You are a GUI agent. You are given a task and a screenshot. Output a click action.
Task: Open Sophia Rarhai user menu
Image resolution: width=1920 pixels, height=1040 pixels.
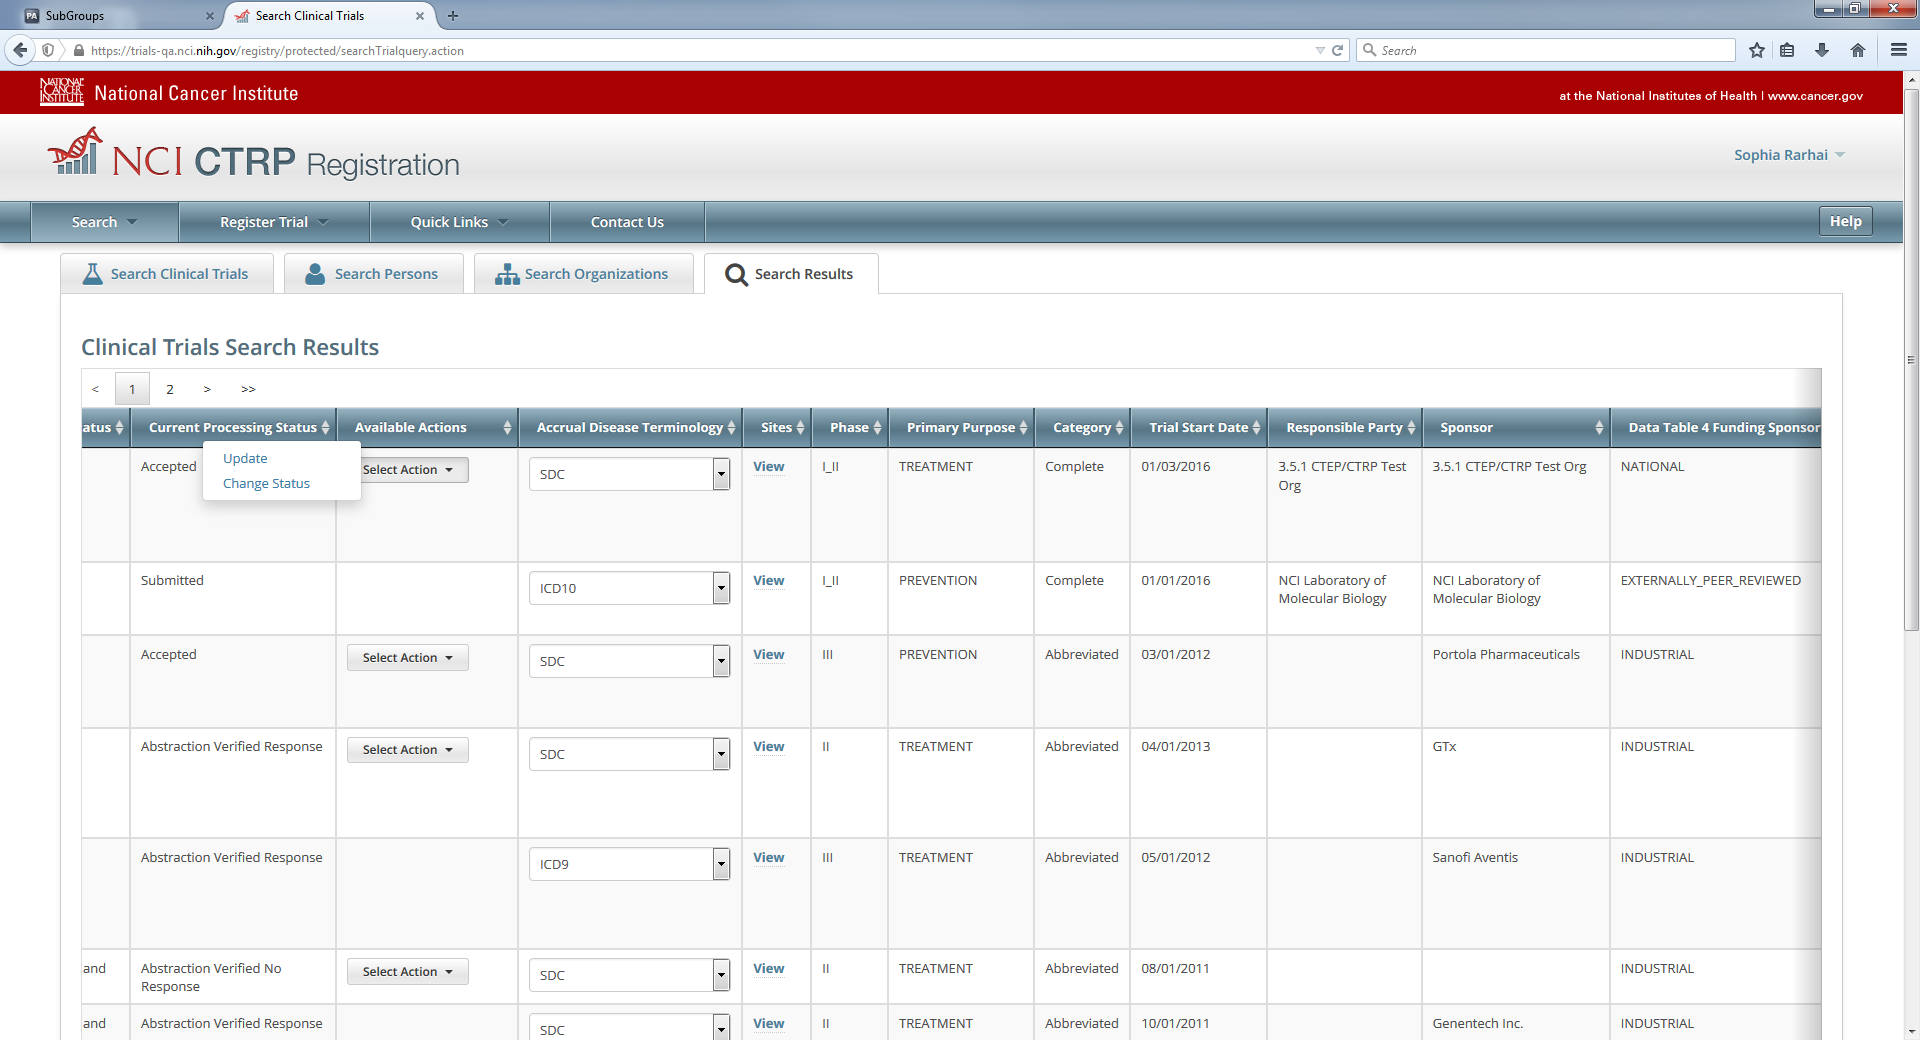tap(1788, 155)
